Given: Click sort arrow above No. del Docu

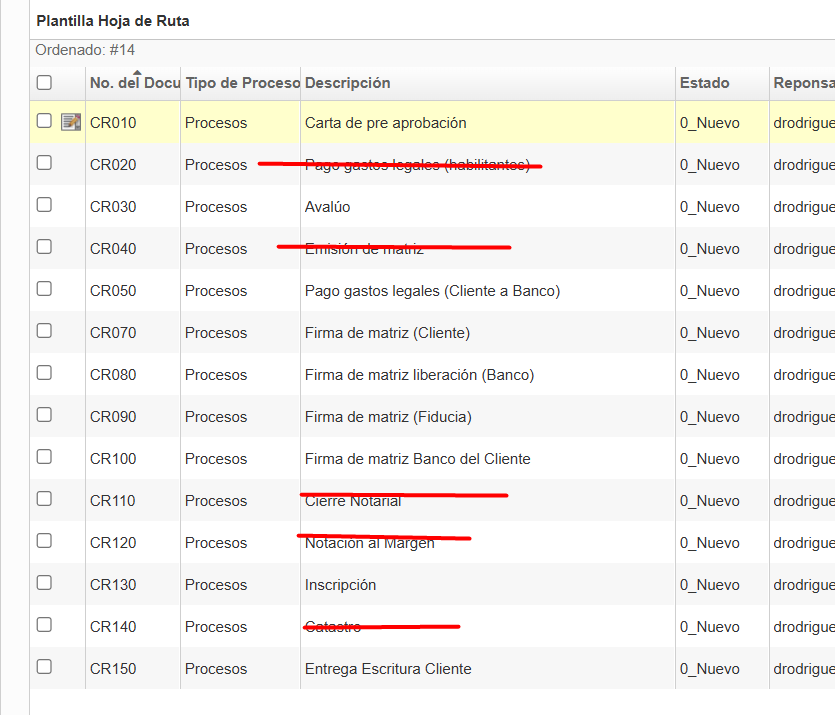Looking at the screenshot, I should (137, 72).
